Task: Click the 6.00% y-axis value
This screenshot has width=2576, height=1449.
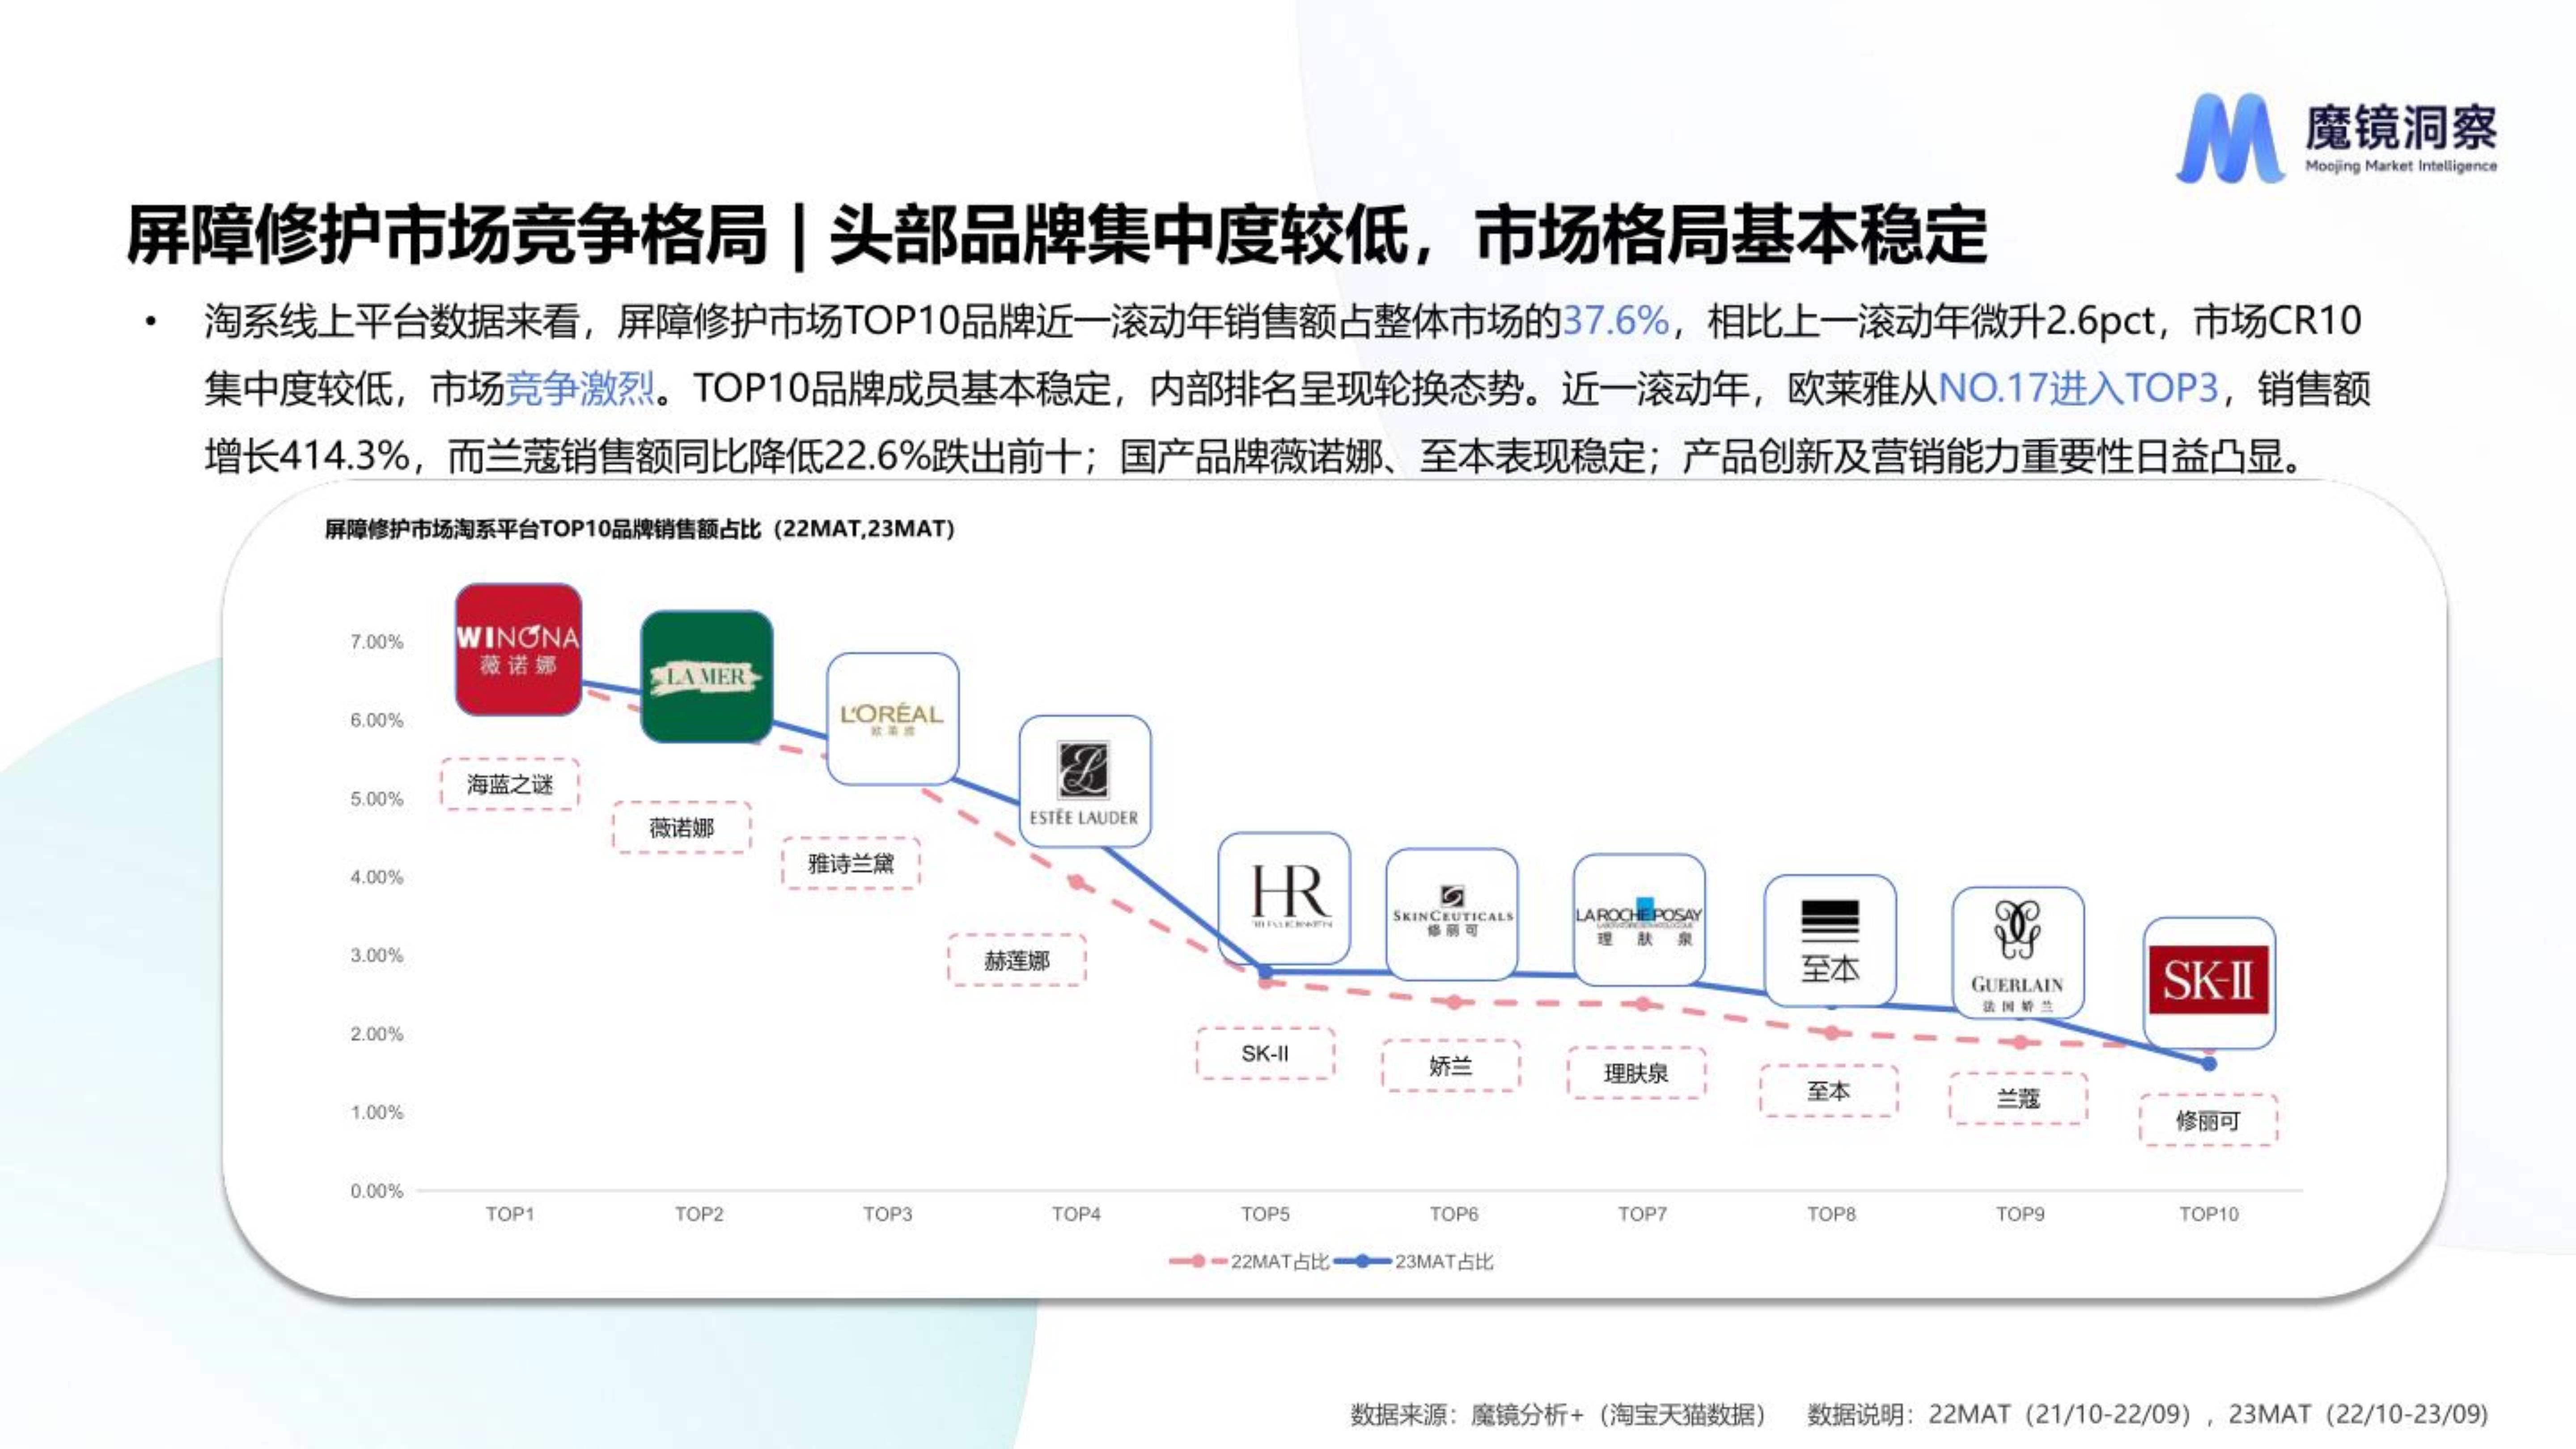Action: click(x=377, y=720)
